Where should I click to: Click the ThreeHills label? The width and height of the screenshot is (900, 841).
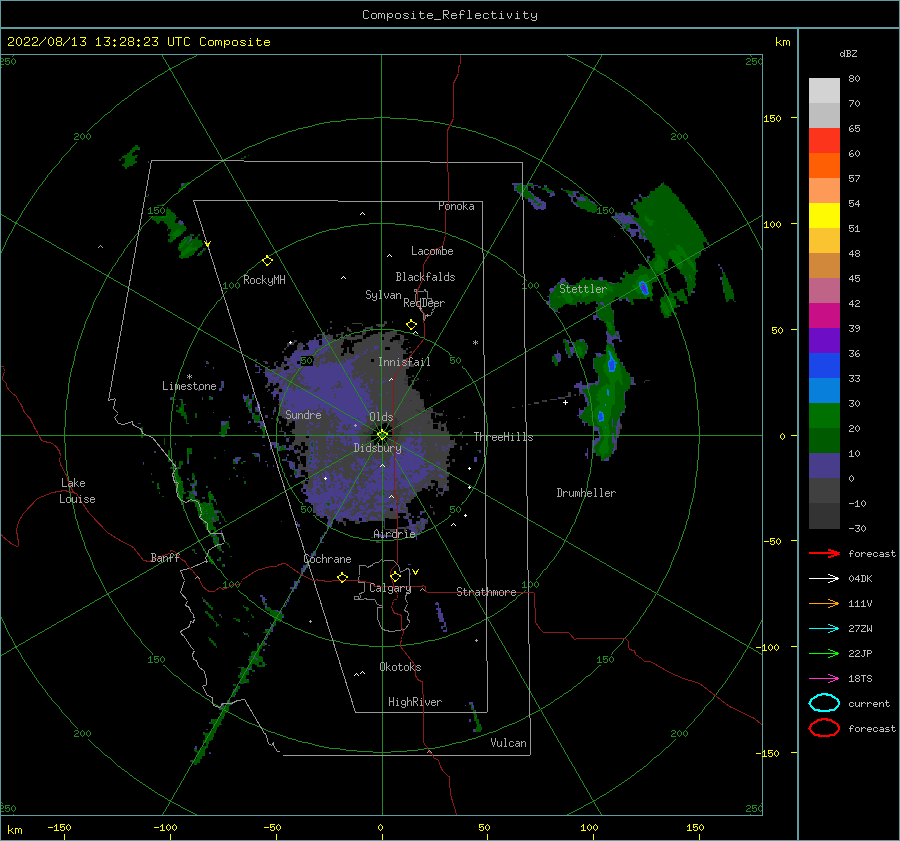[x=503, y=437]
